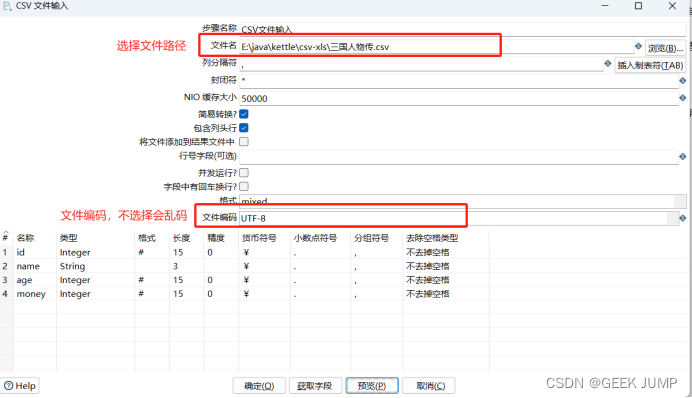Click length '15' cell in age row
This screenshot has height=398, width=692.
click(x=186, y=280)
